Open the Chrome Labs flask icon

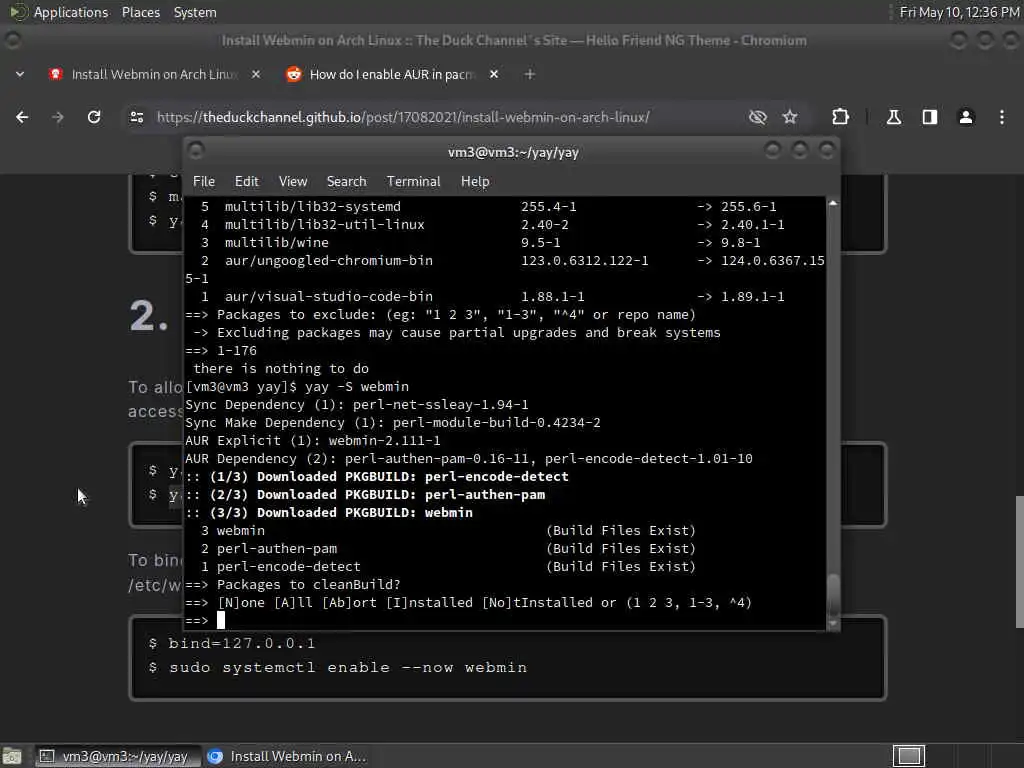(x=893, y=117)
